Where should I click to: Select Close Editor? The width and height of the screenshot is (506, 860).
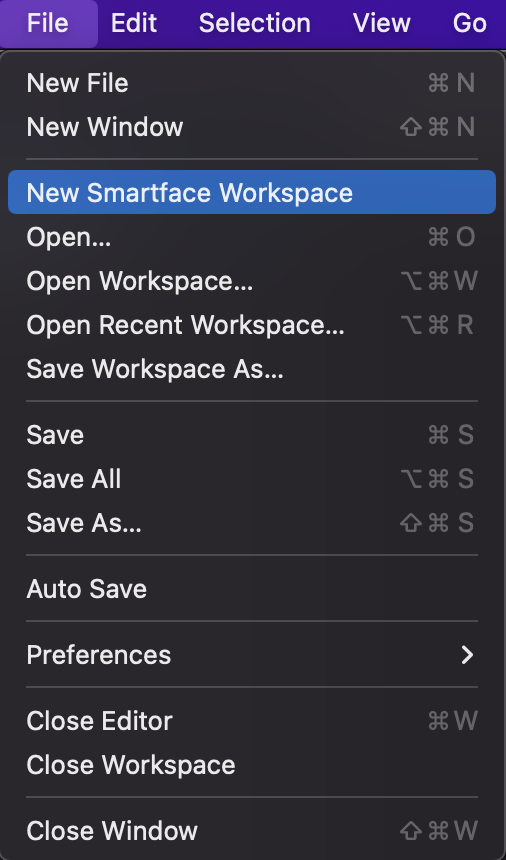(x=252, y=721)
